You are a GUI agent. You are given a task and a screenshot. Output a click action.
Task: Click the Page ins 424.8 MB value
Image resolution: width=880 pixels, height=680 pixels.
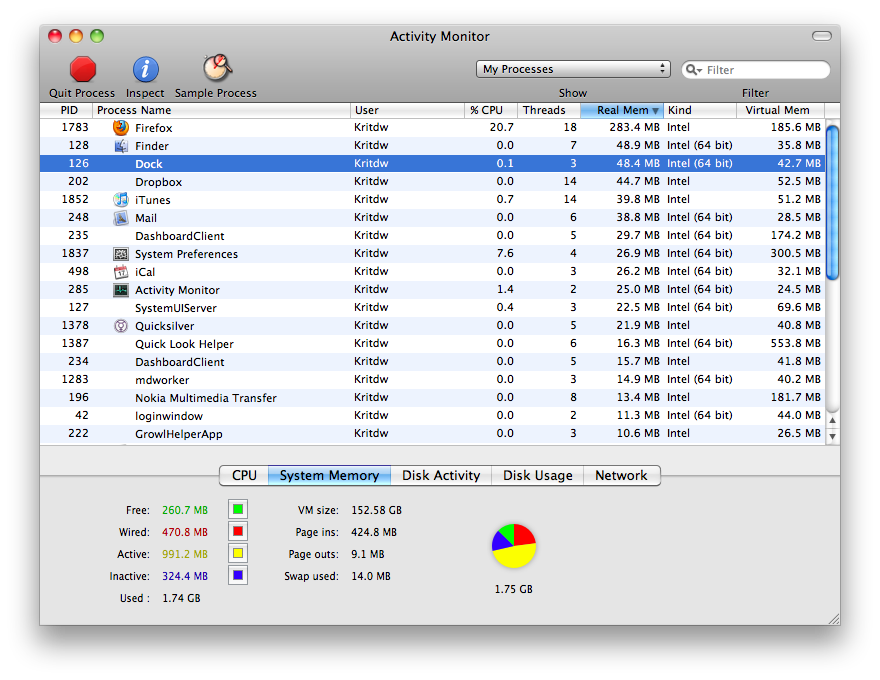tap(374, 532)
